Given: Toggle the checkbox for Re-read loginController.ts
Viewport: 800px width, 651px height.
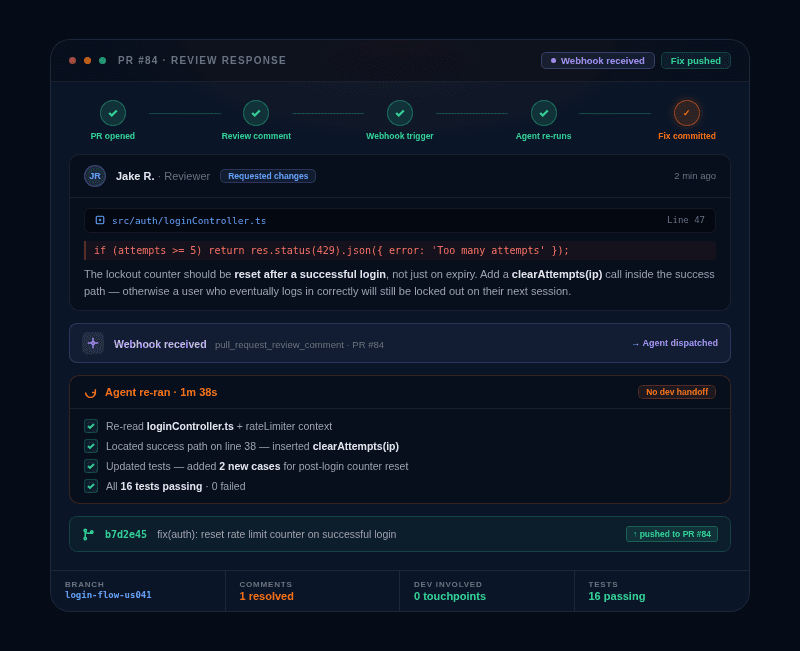Looking at the screenshot, I should 90,426.
